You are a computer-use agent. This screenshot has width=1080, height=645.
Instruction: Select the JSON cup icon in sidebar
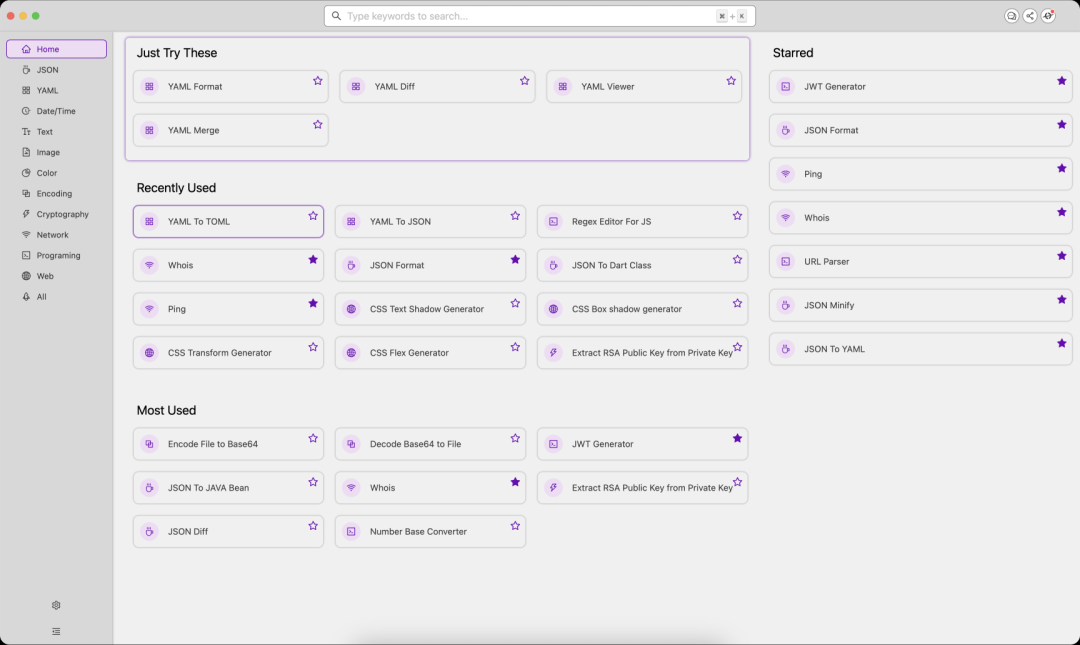26,70
